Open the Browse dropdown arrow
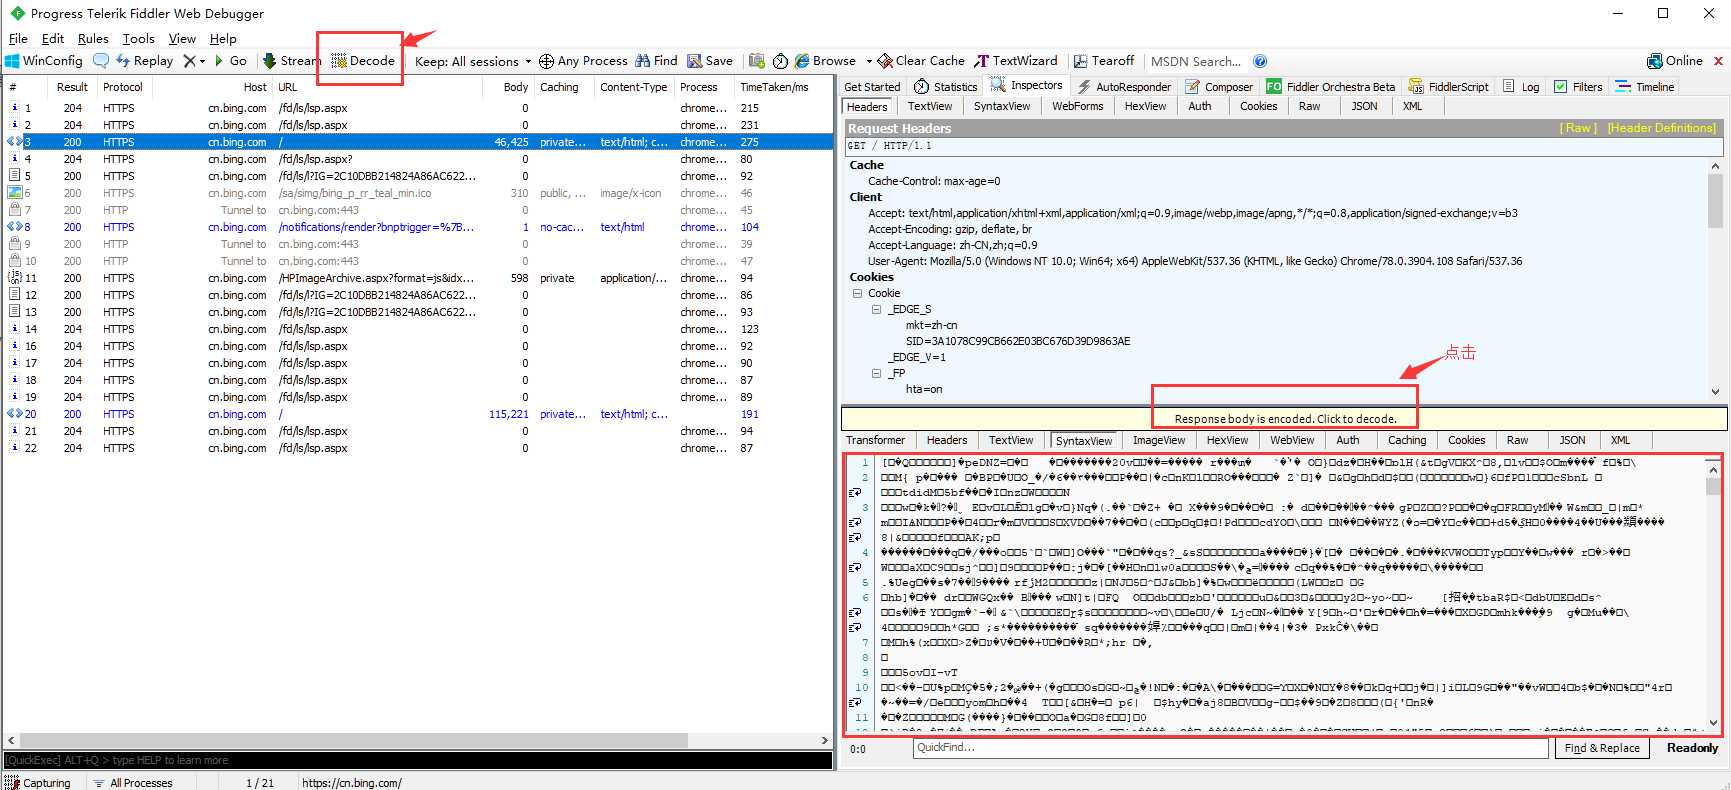The image size is (1731, 790). 869,61
